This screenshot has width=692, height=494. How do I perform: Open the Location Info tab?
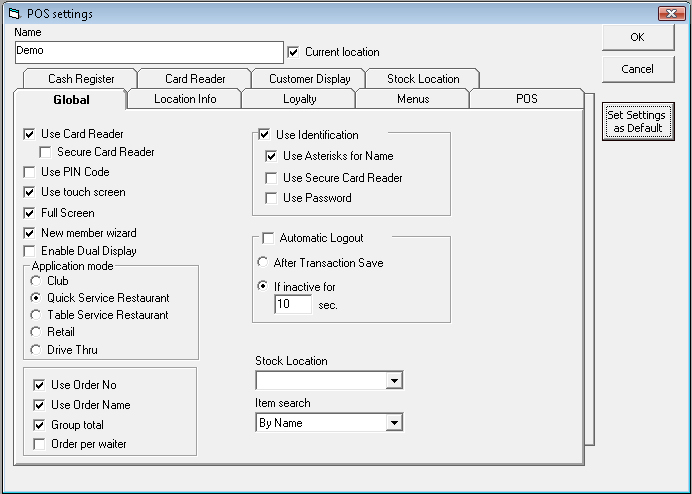[x=185, y=99]
